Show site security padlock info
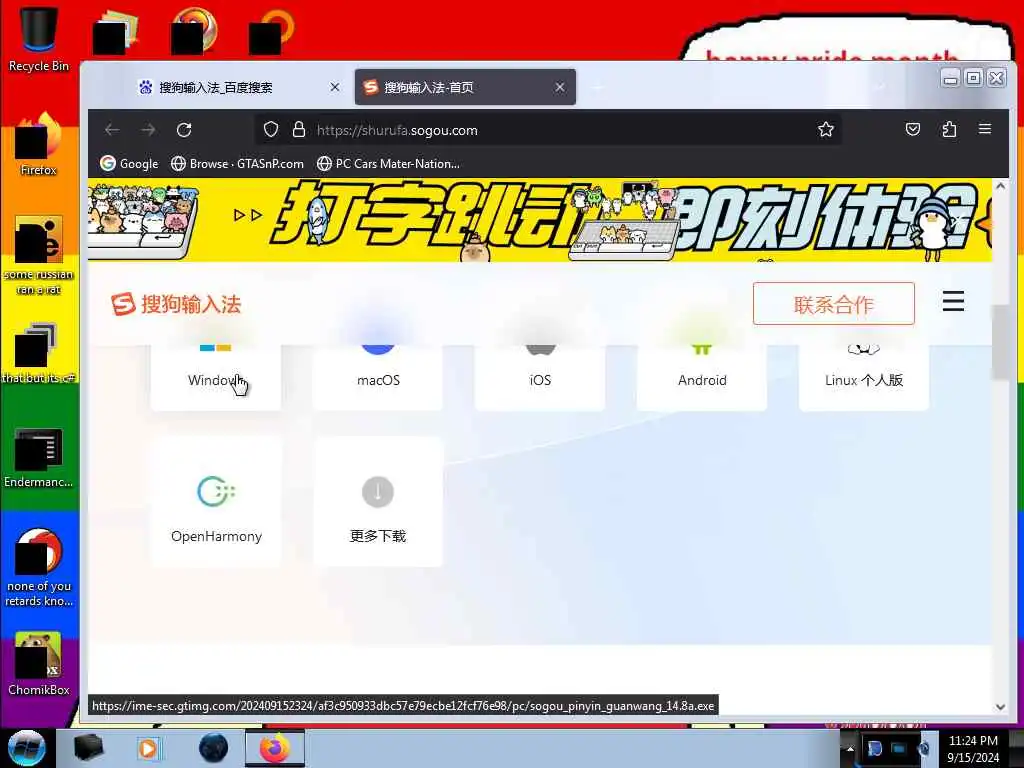Image resolution: width=1024 pixels, height=768 pixels. coord(299,130)
